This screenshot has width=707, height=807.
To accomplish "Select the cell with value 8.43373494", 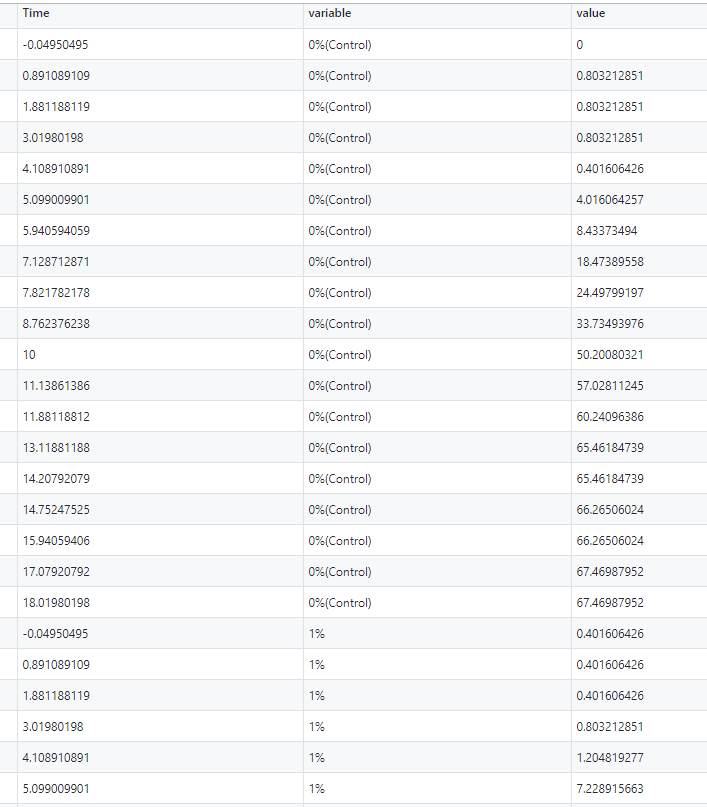I will pyautogui.click(x=606, y=231).
